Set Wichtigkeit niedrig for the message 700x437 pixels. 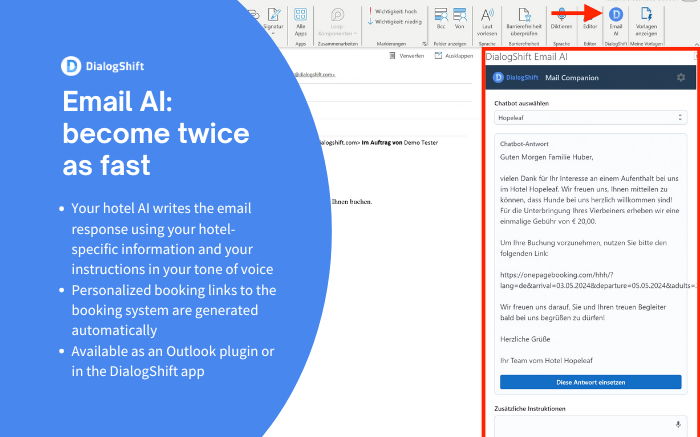(395, 21)
